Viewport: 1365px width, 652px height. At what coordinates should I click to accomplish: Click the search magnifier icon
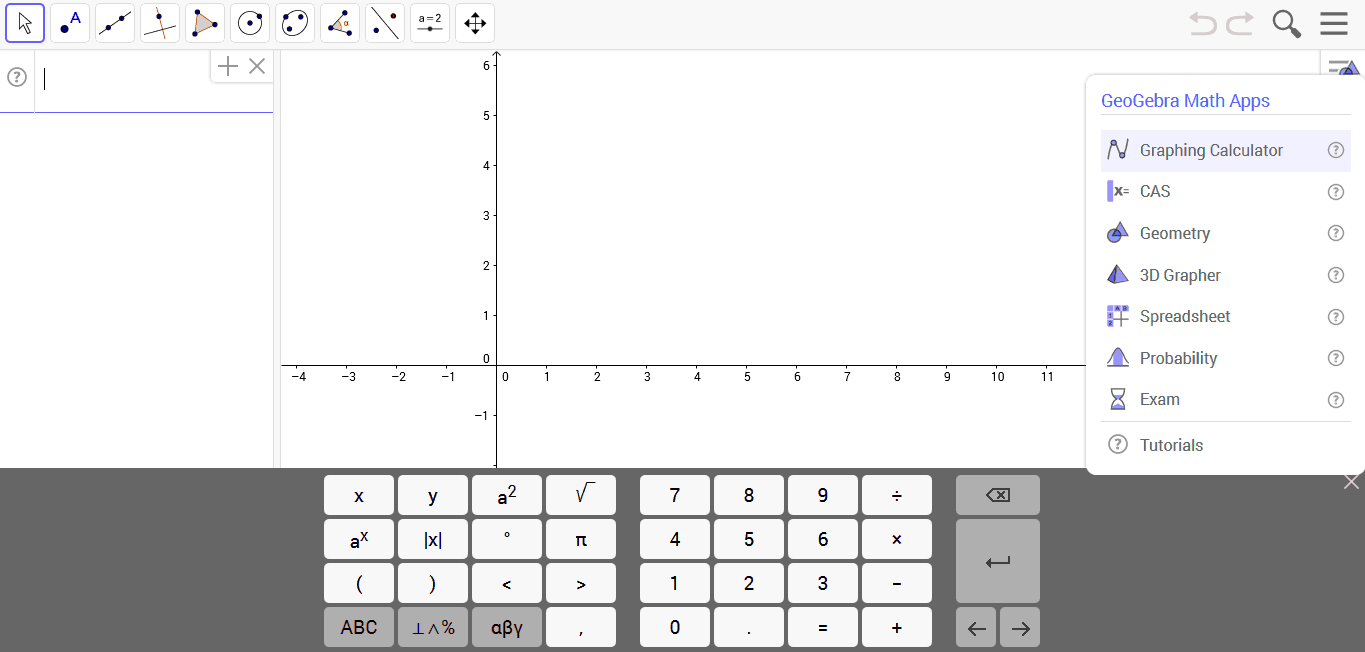1286,23
